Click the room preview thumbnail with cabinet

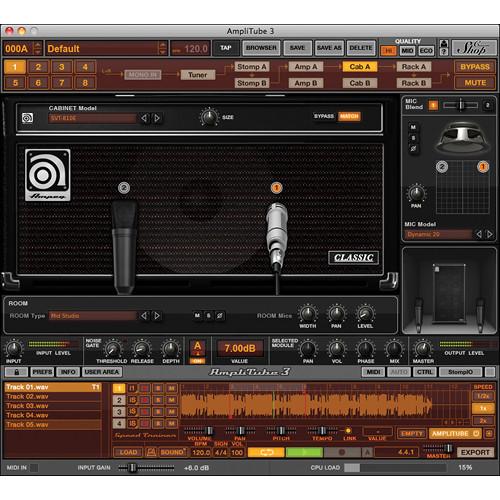click(449, 291)
